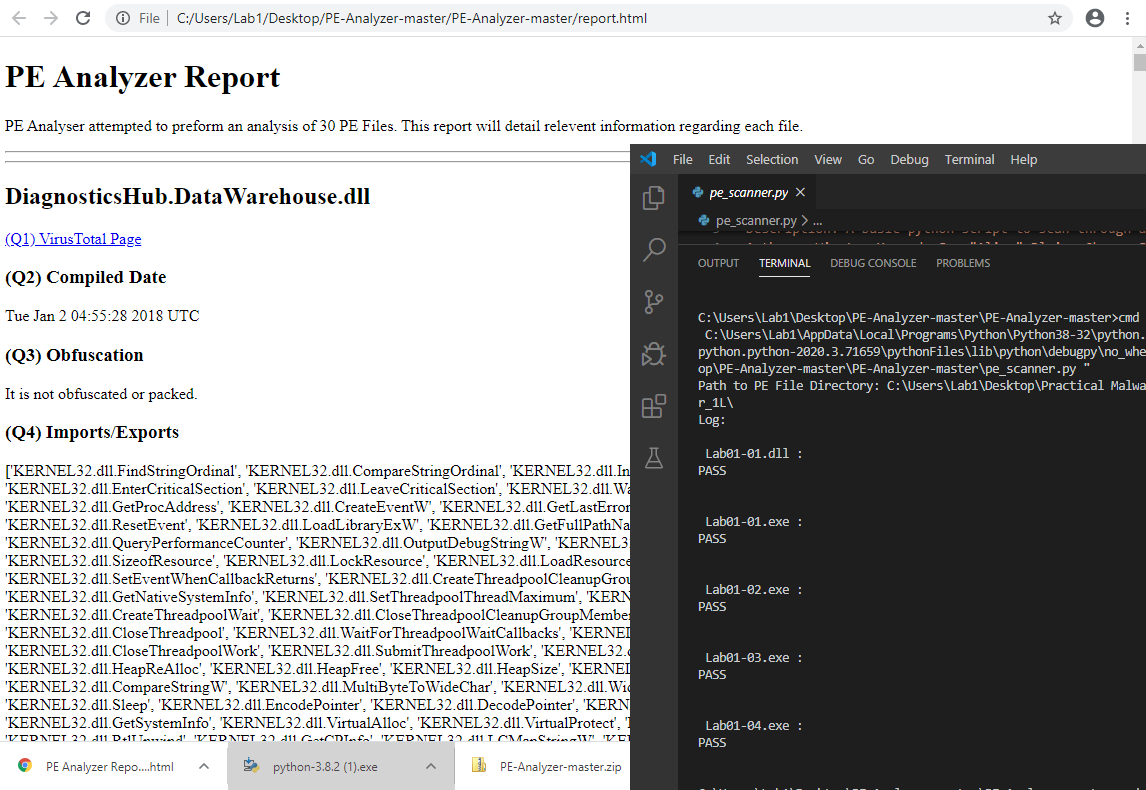Switch to the DEBUG CONSOLE panel tab

873,263
